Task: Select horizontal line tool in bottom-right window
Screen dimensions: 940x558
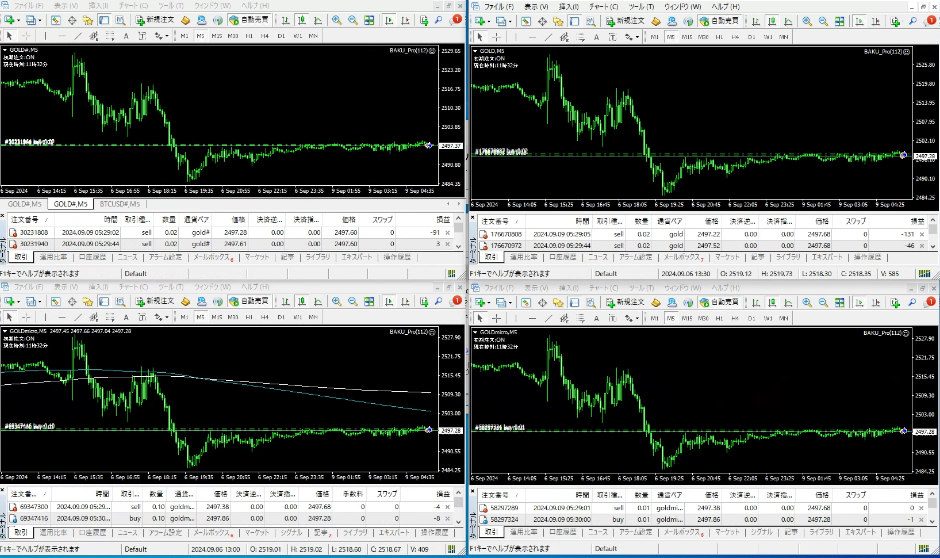Action: point(532,318)
